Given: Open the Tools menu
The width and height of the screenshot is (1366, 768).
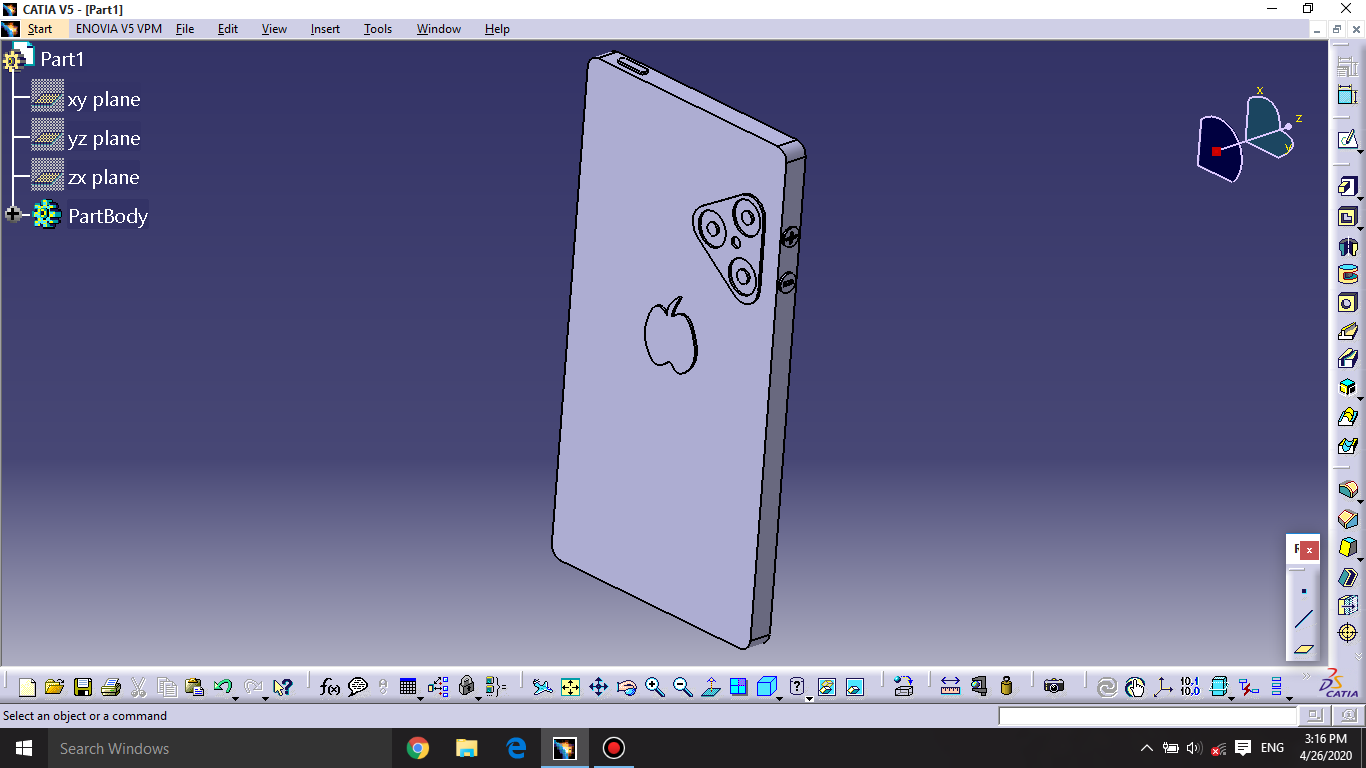Looking at the screenshot, I should click(x=378, y=29).
